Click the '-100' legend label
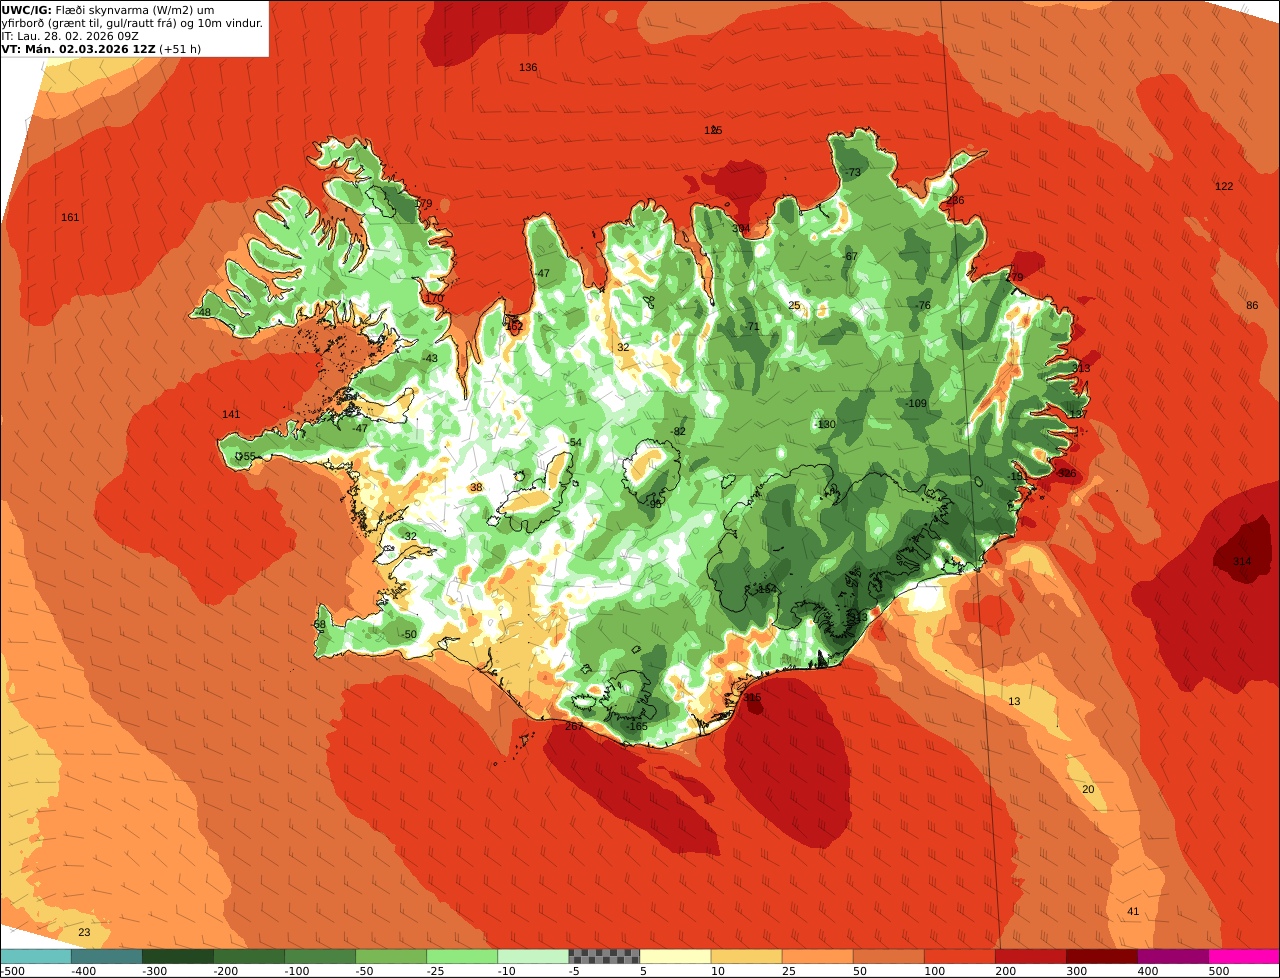Screen dimensions: 1280x978 [296, 971]
